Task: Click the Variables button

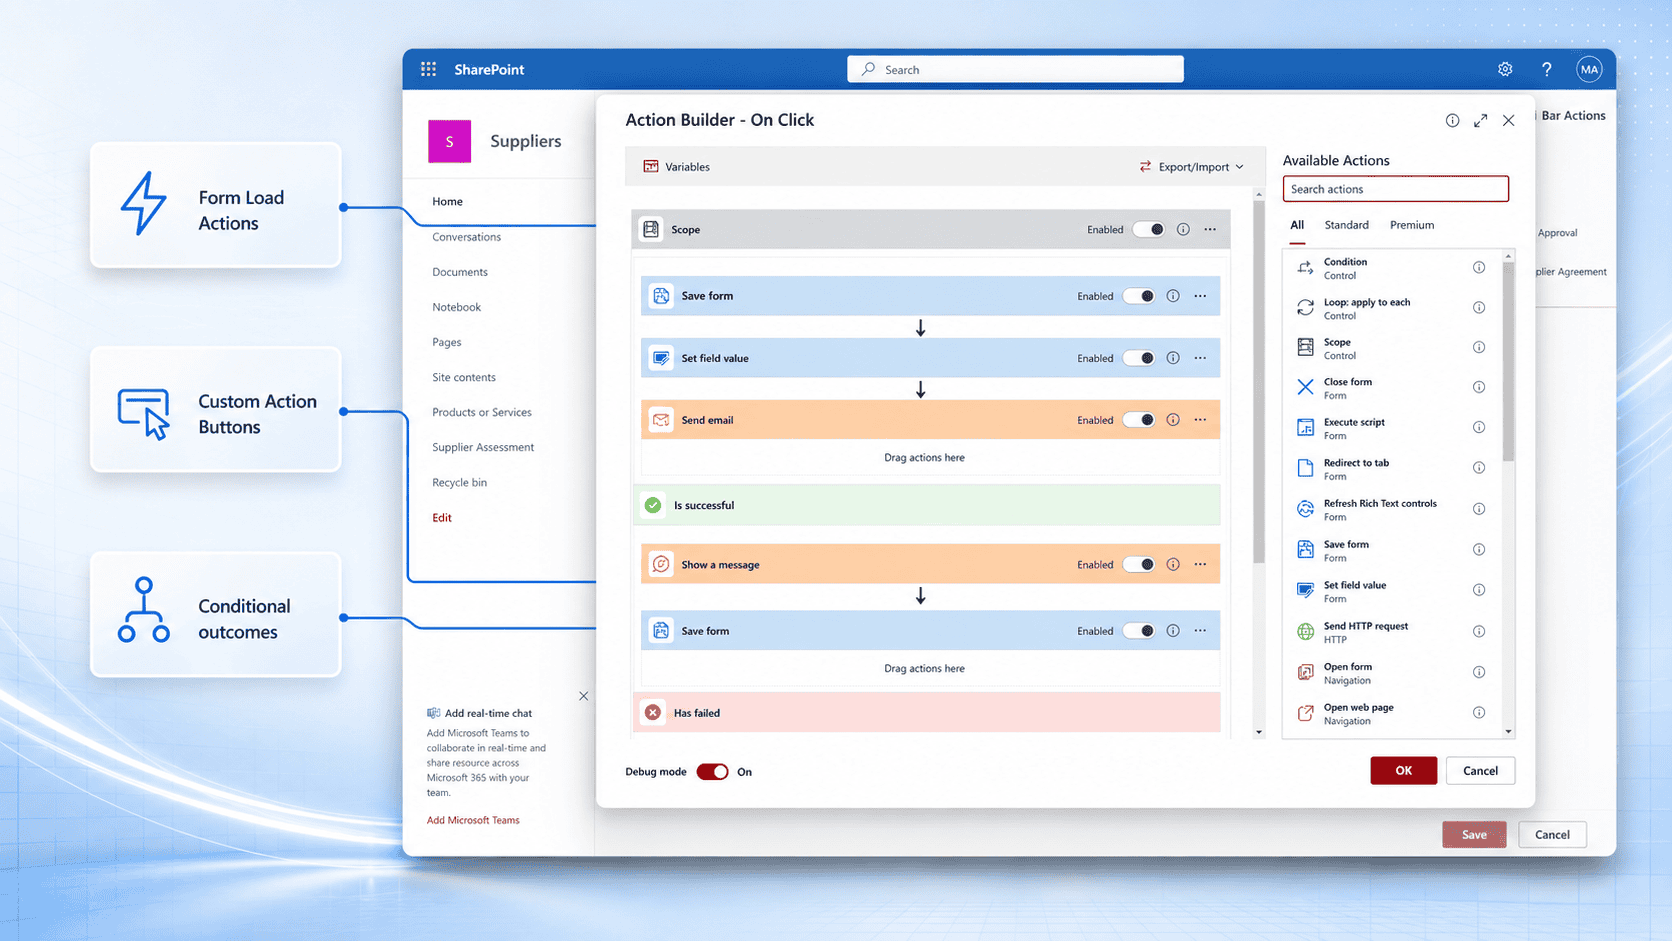Action: coord(677,167)
